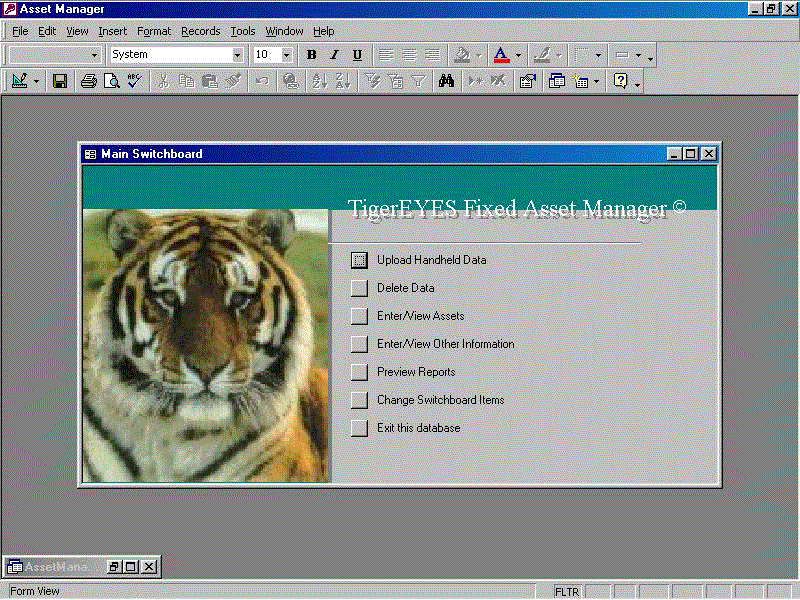800x600 pixels.
Task: Click the Insert Hyperlink globe icon
Action: pyautogui.click(x=291, y=81)
